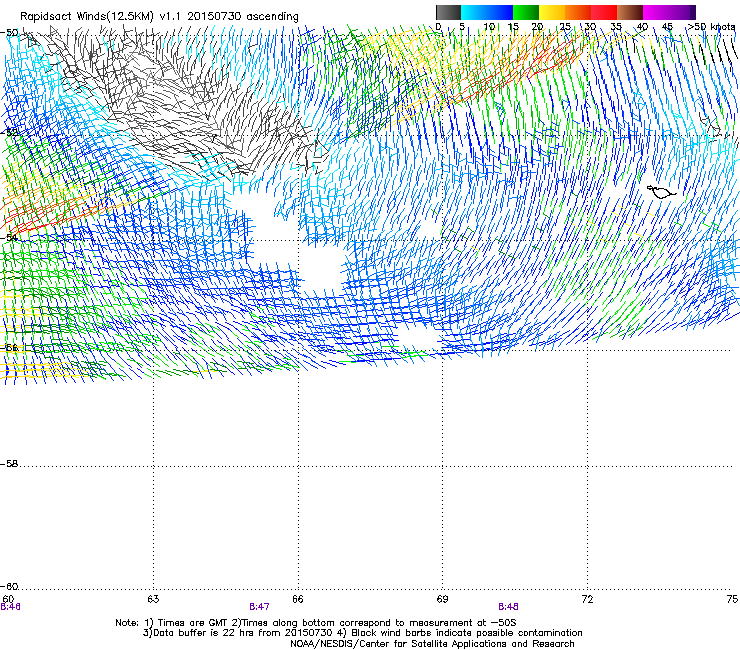The height and width of the screenshot is (650, 740).
Task: Click the Rapidscat Winds title text
Action: (159, 17)
